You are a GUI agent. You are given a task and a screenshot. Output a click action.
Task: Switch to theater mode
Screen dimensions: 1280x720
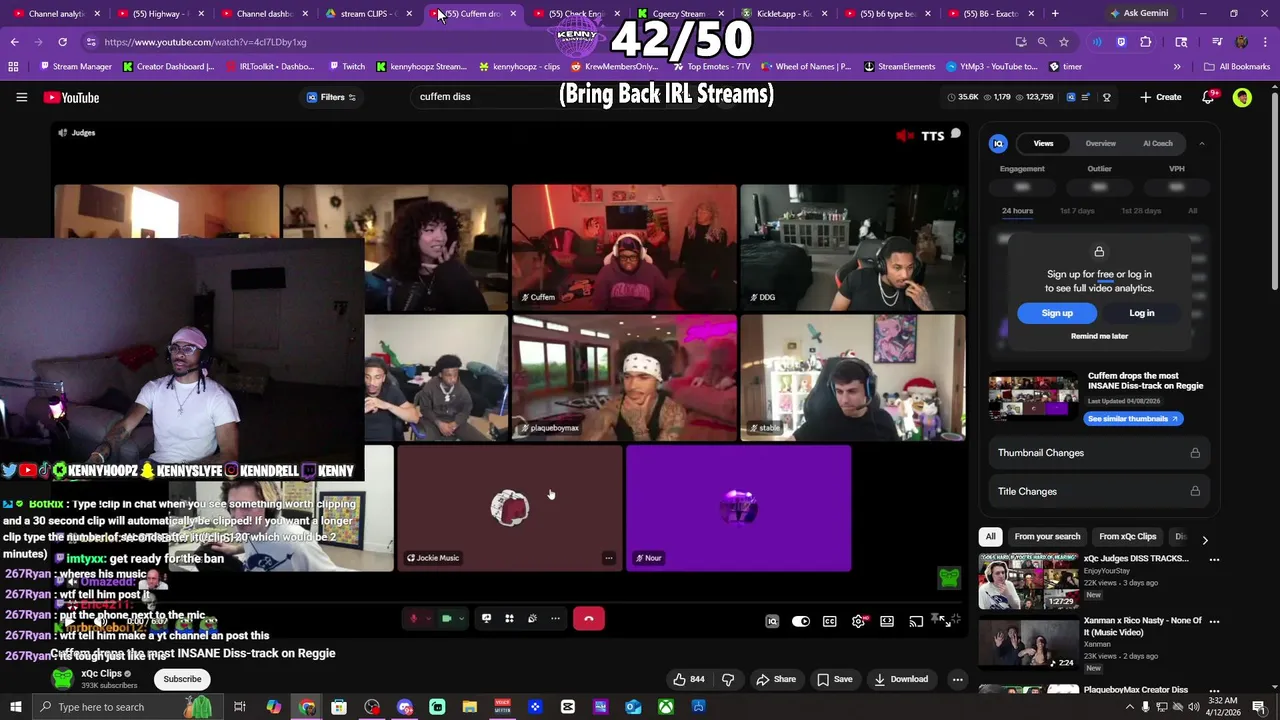coord(887,621)
